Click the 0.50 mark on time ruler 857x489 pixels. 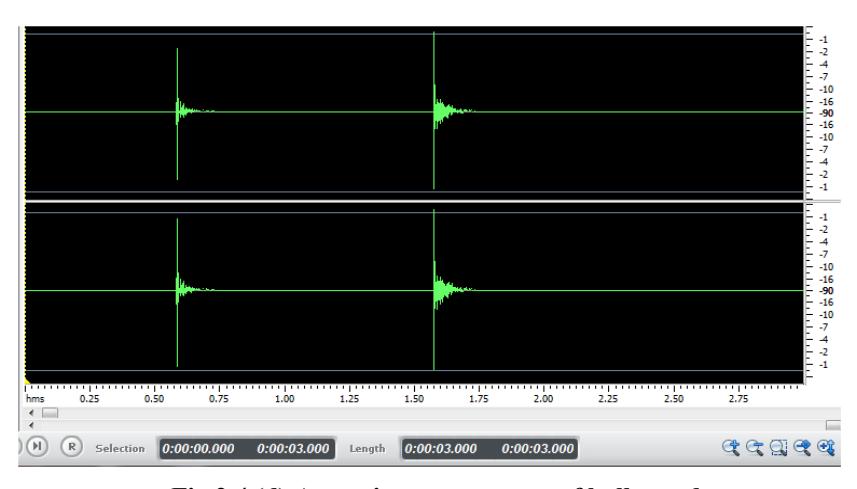point(154,398)
